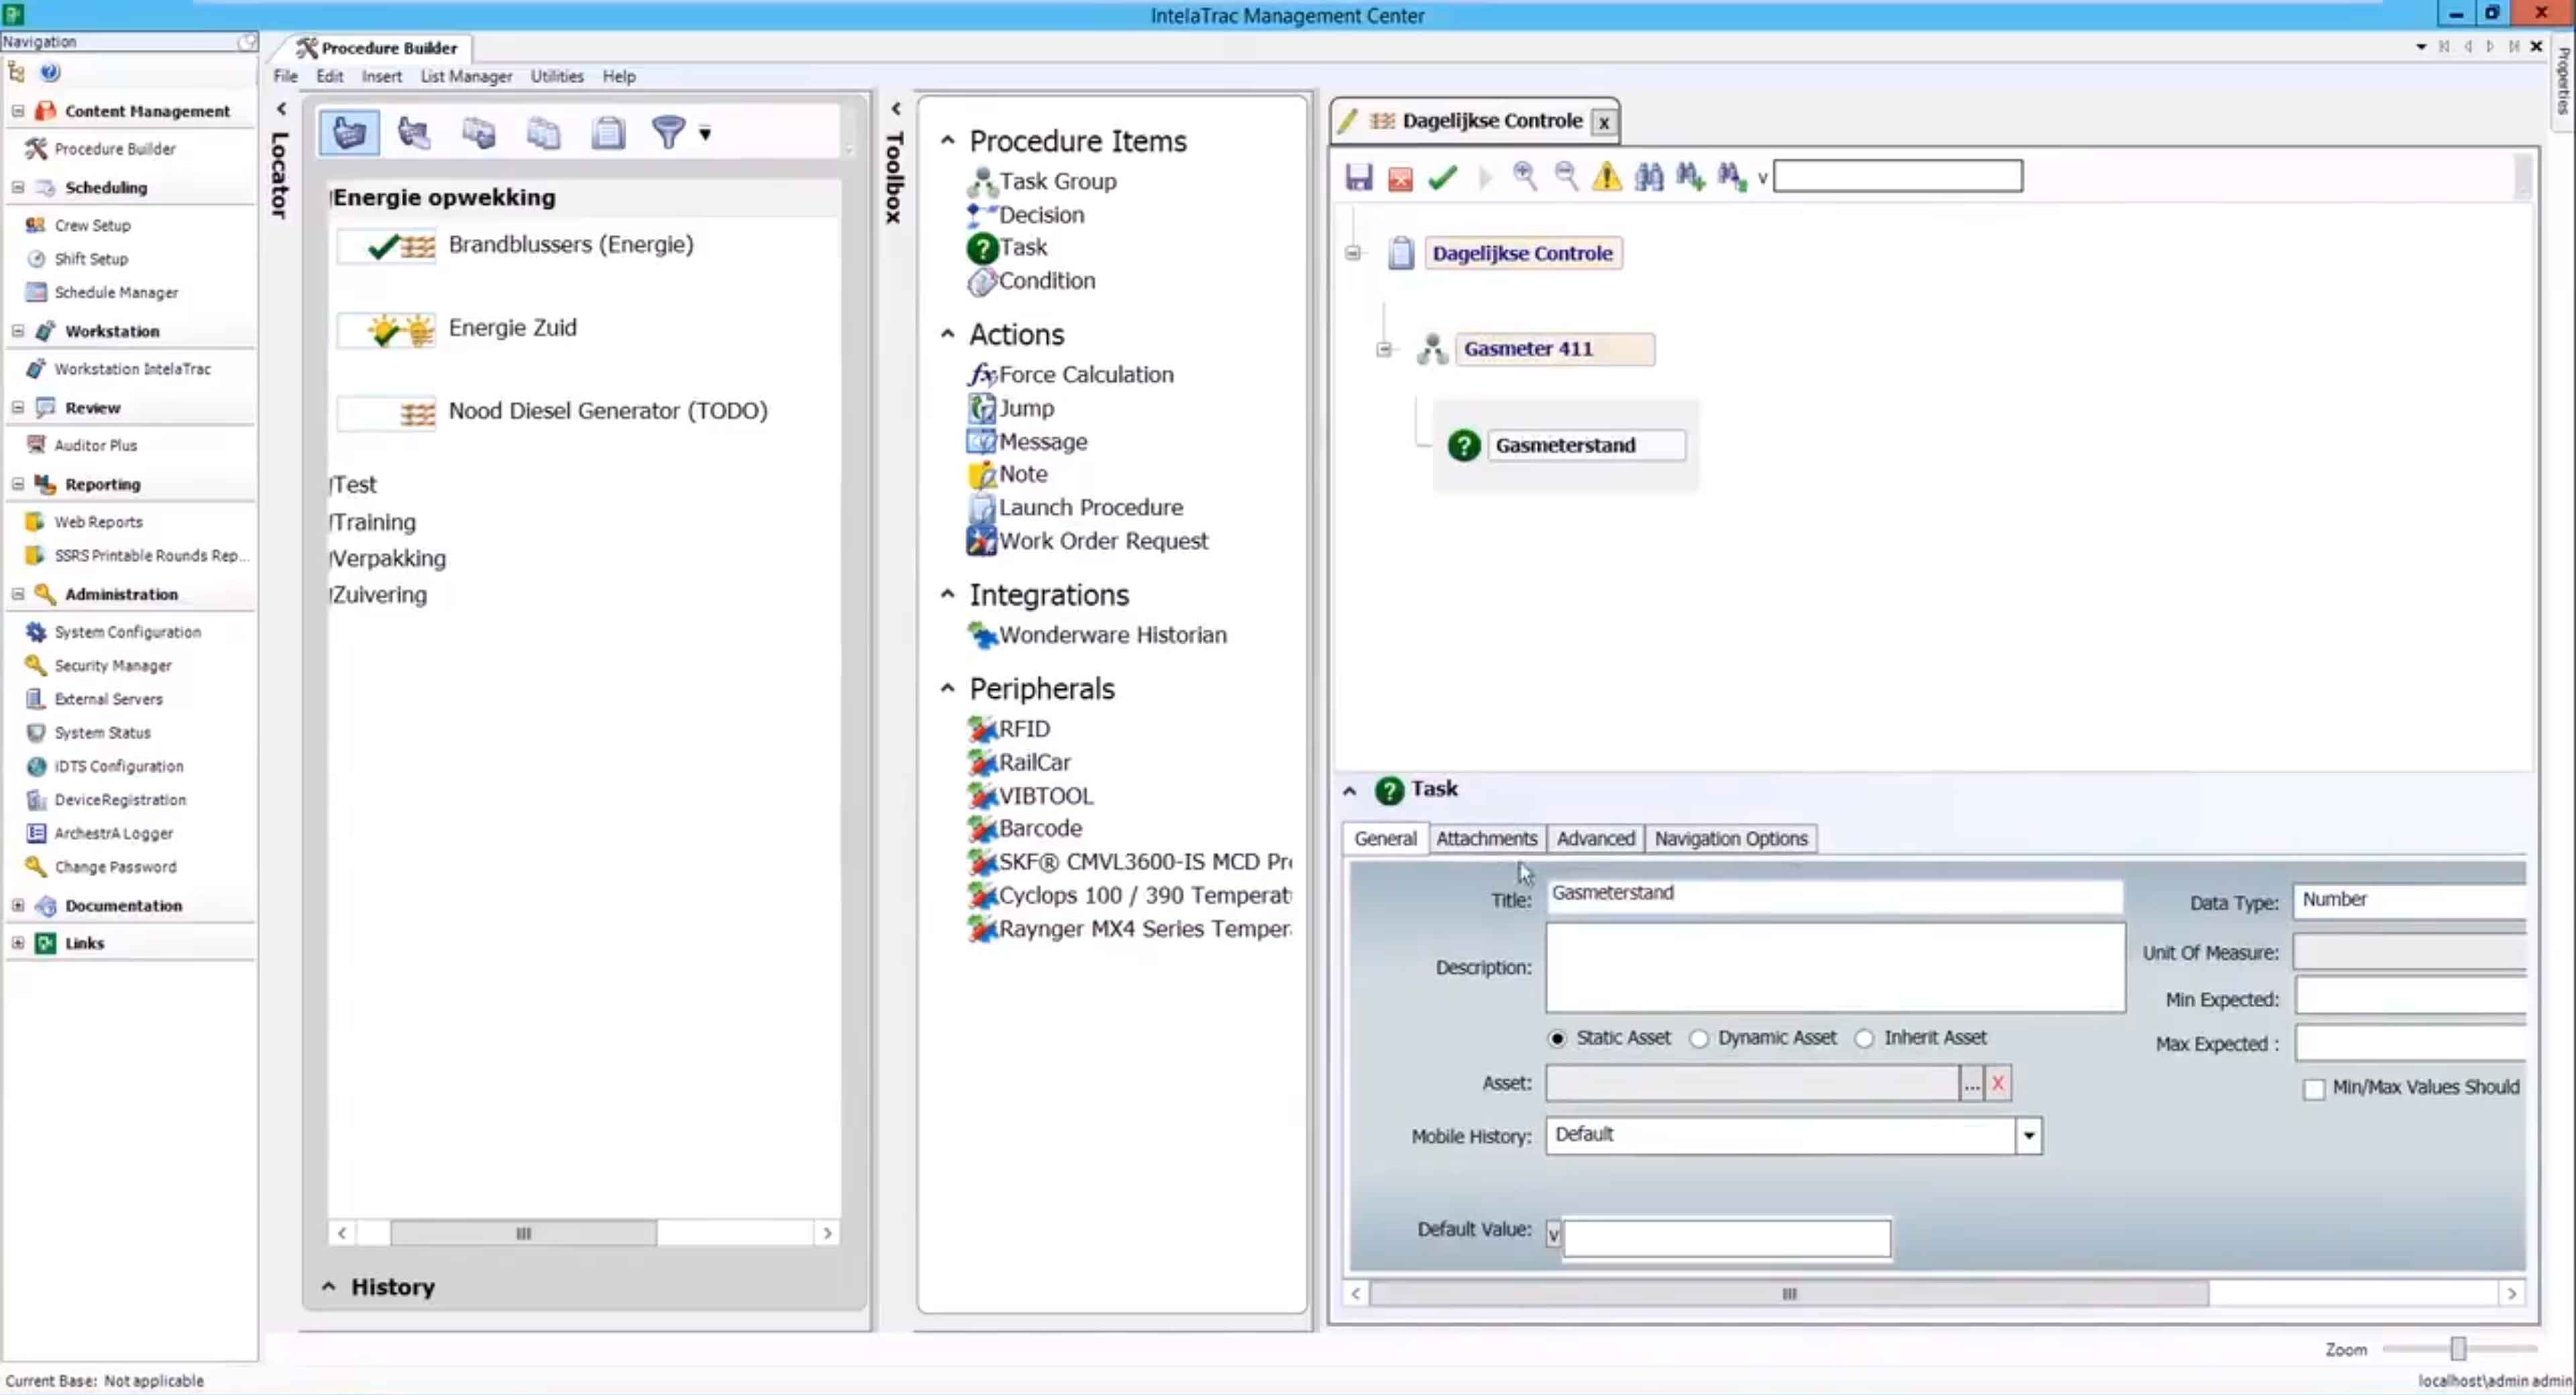
Task: Click the red delete icon in procedure toolbar
Action: tap(1400, 178)
